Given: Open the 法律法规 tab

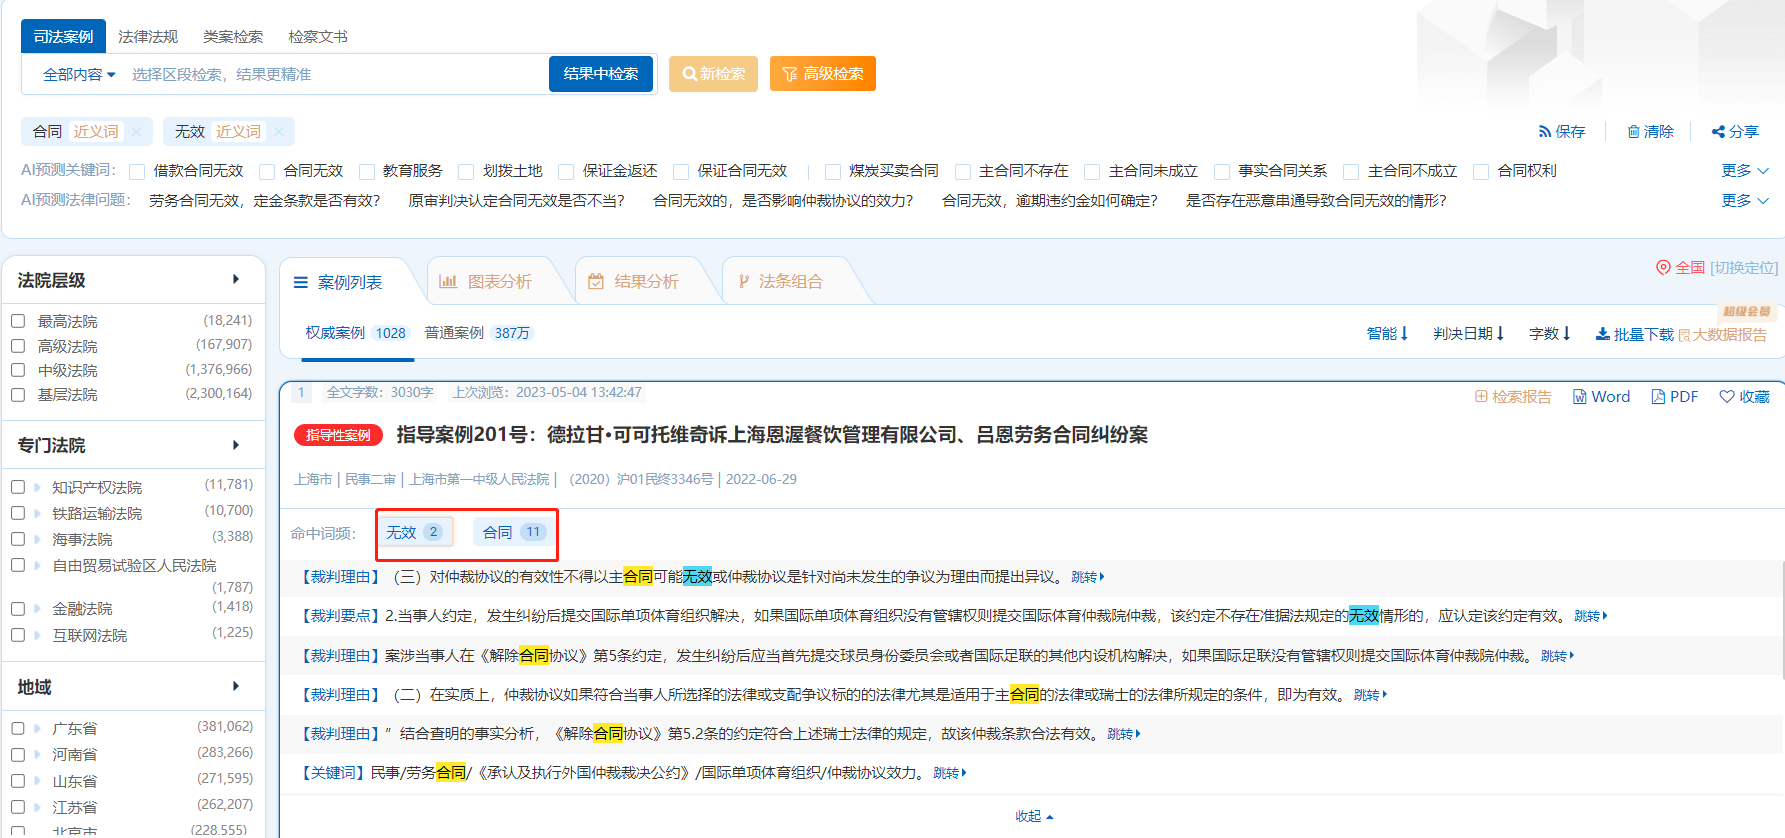Looking at the screenshot, I should (148, 37).
